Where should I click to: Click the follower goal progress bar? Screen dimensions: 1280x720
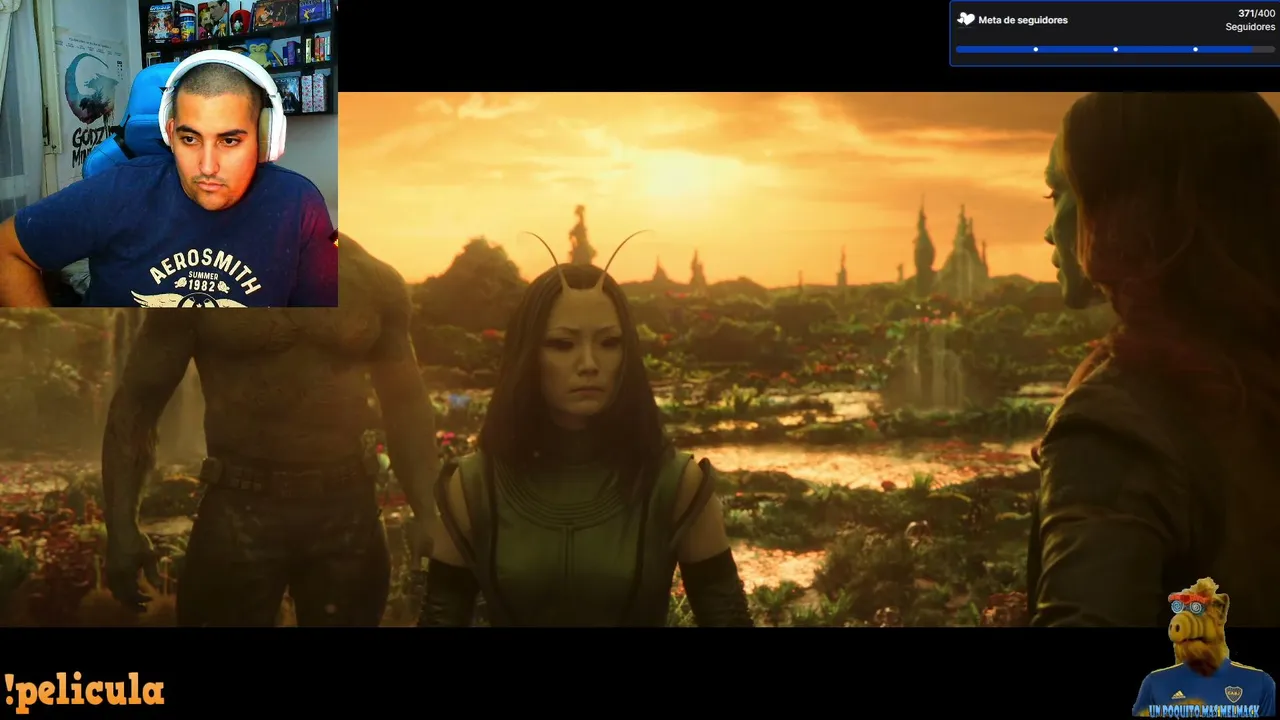point(1115,49)
